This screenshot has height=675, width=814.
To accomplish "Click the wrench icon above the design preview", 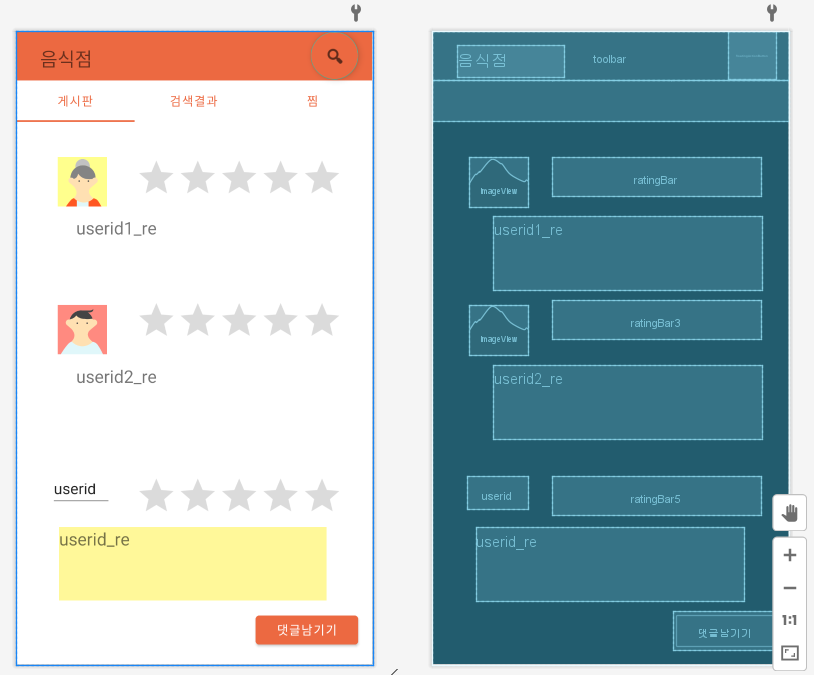I will (x=356, y=12).
